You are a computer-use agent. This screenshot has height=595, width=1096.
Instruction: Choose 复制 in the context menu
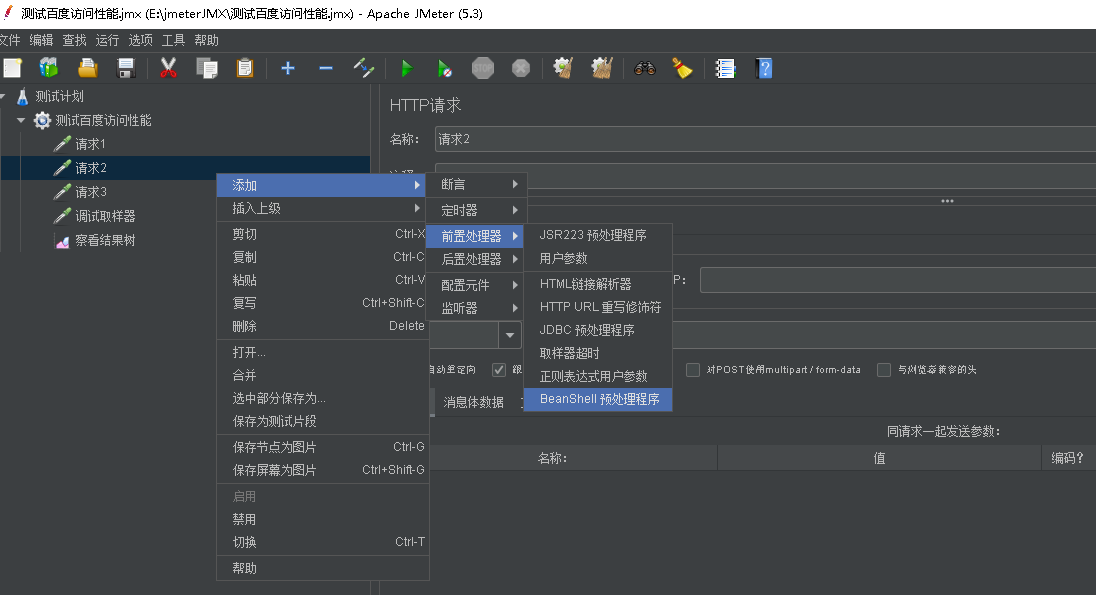322,257
